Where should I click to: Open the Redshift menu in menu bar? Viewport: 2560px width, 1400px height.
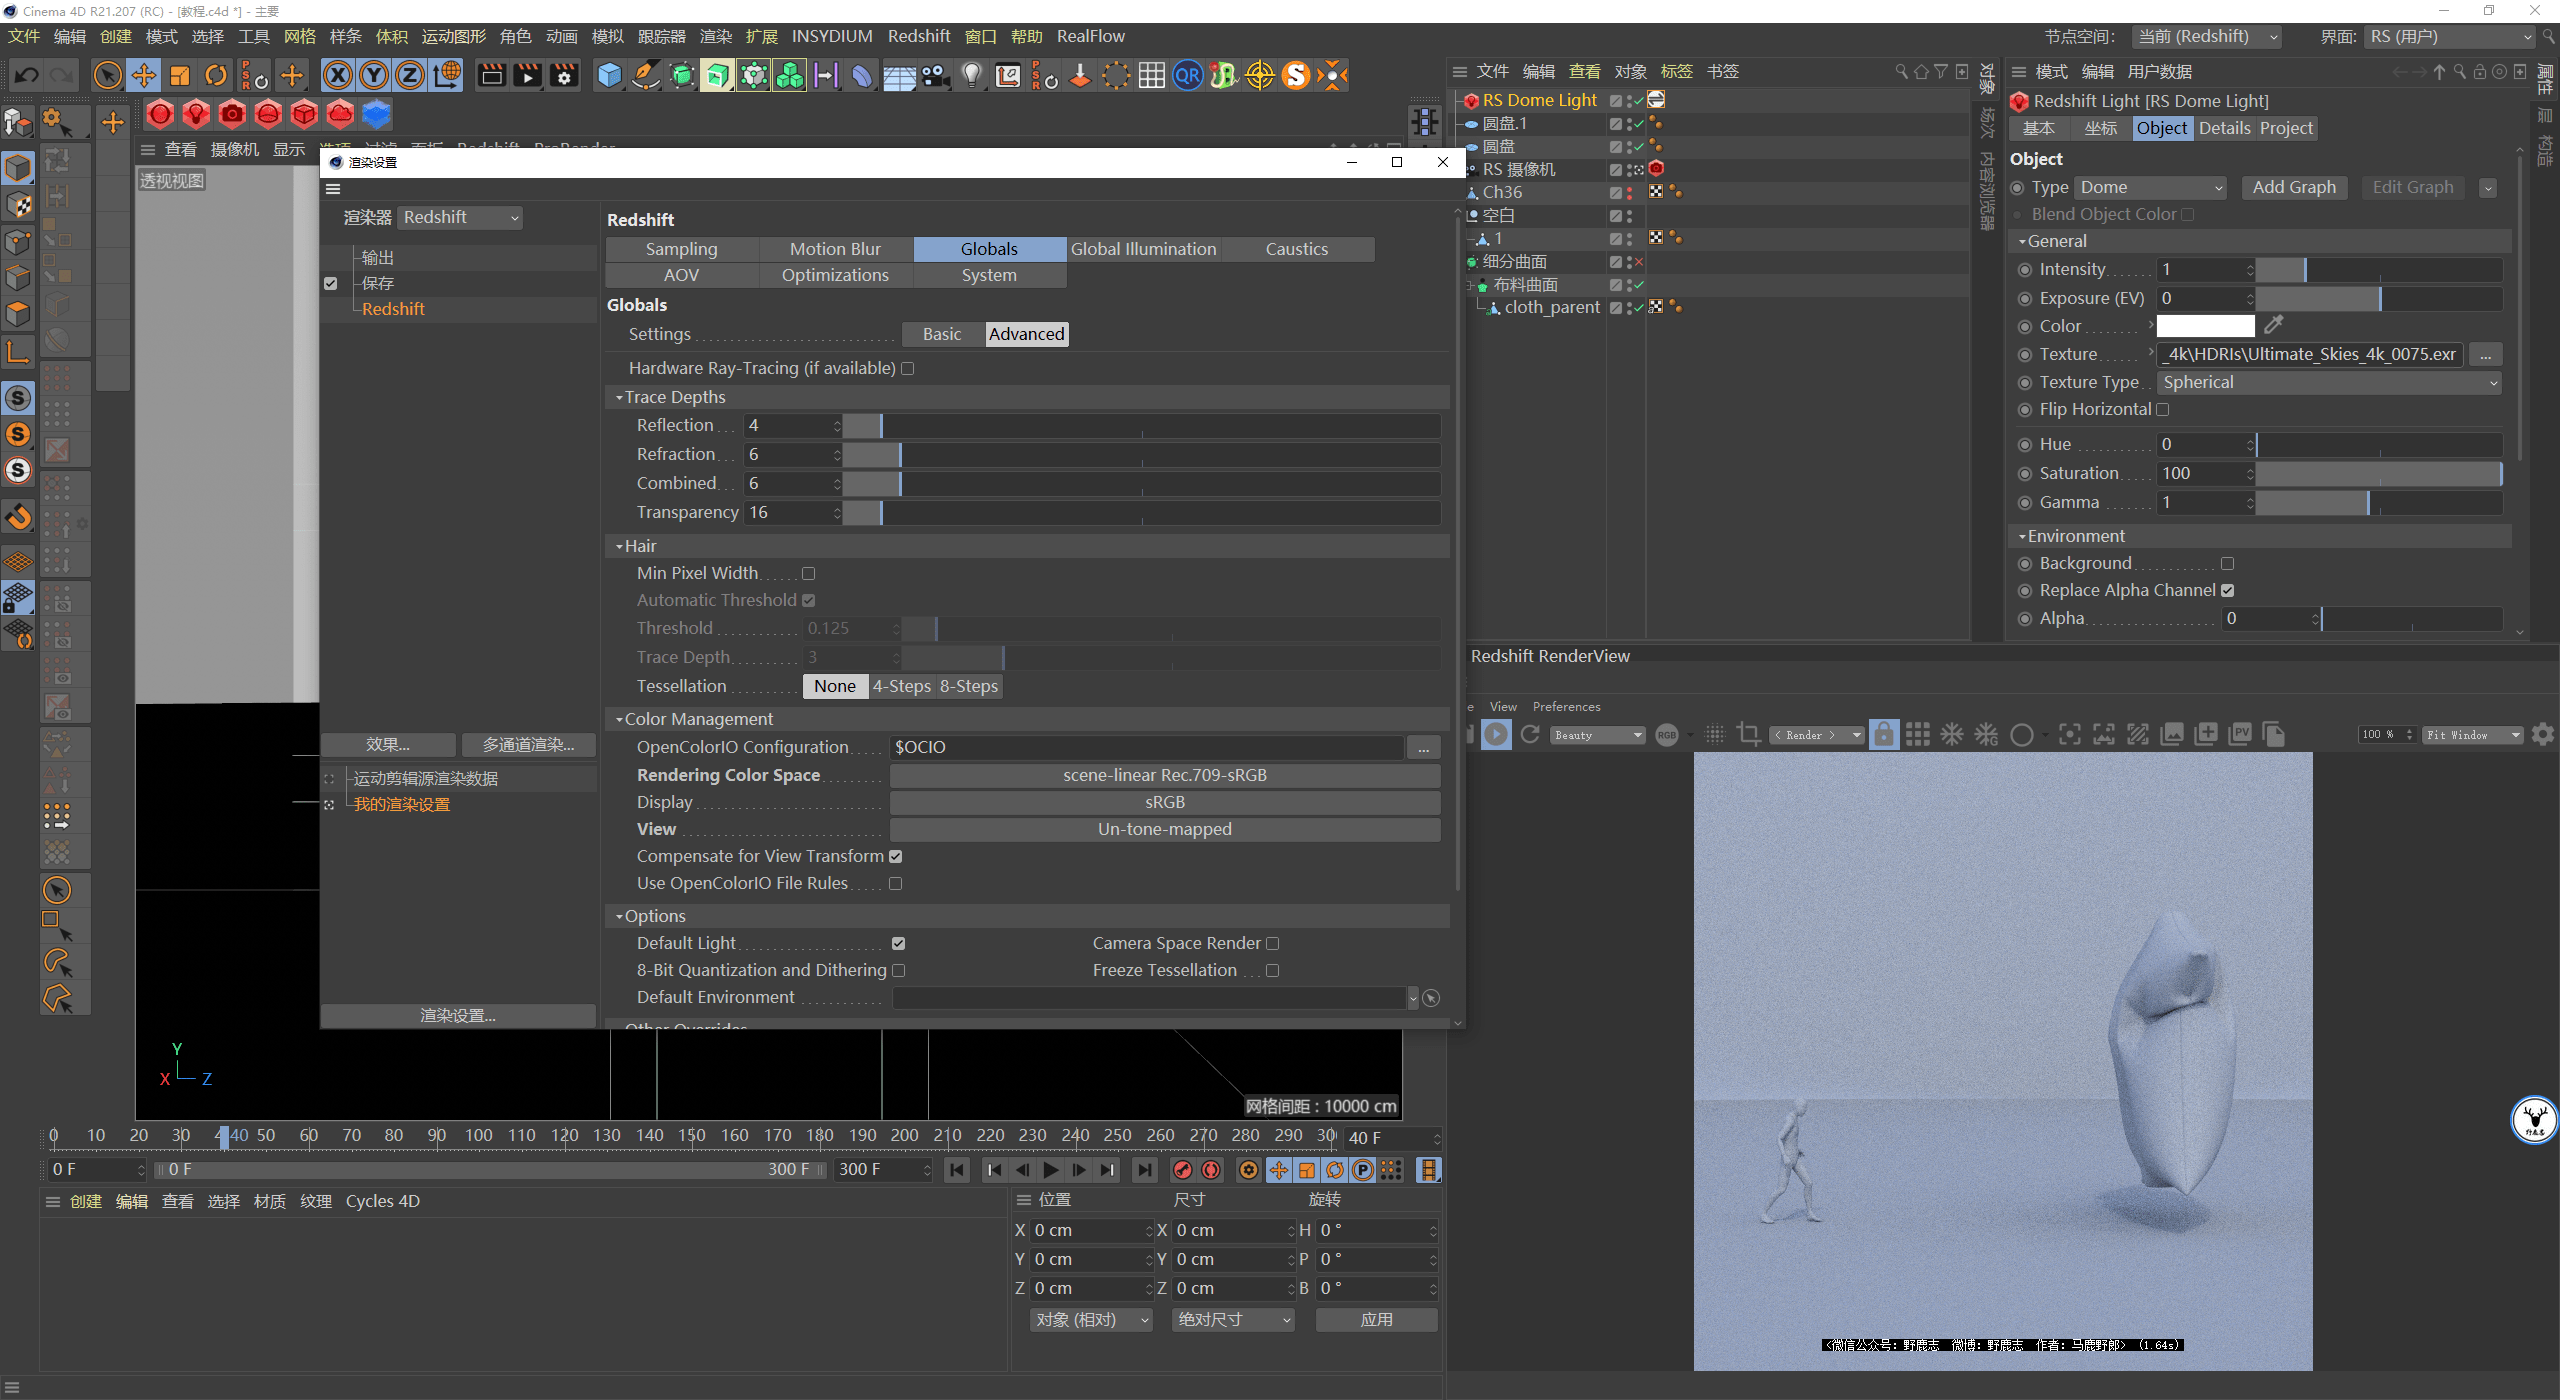pos(918,36)
